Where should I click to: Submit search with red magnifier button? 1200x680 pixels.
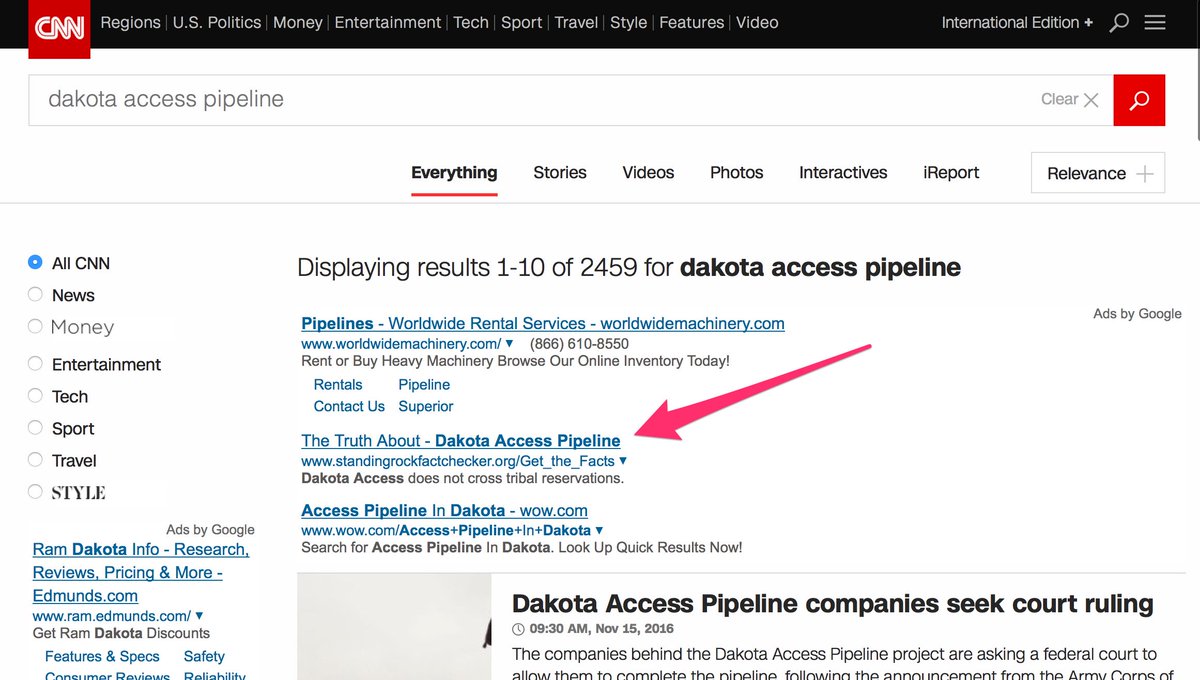(1139, 100)
